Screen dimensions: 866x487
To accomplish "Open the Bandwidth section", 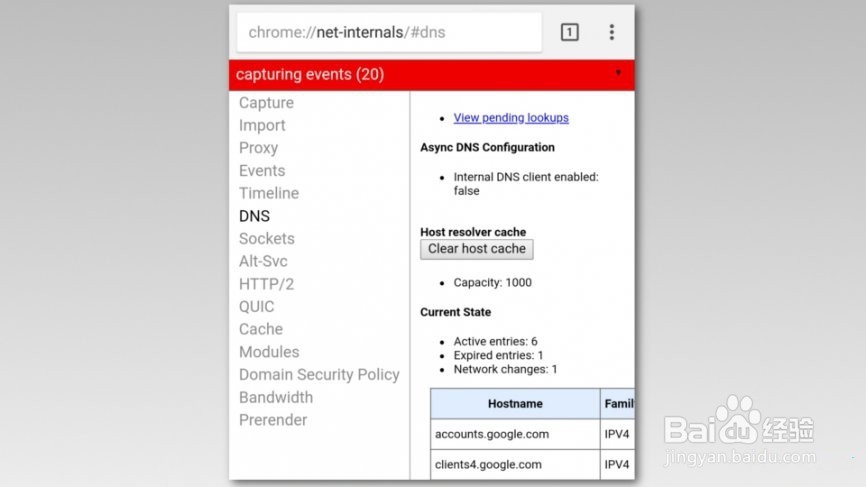I will [x=276, y=397].
